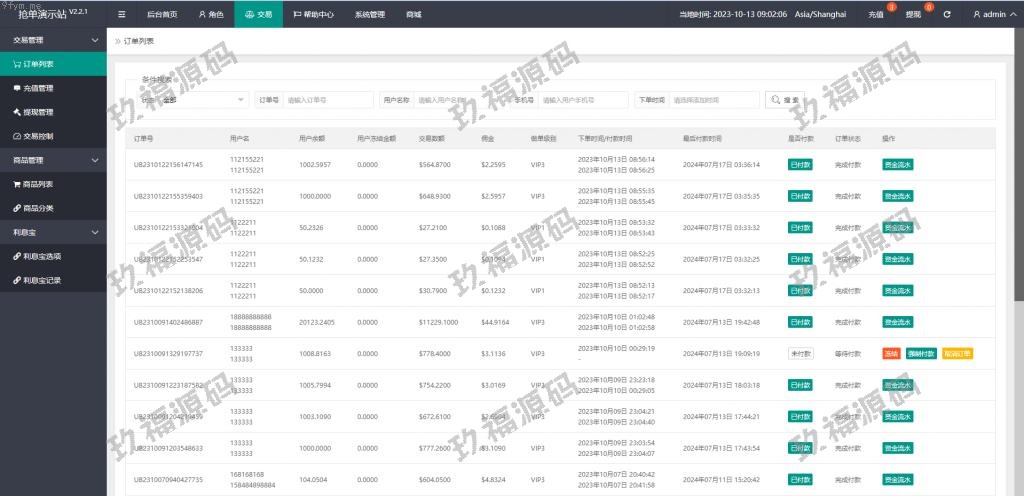Viewport: 1024px width, 496px height.
Task: Go to 充值管理 in the sidebar
Action: [39, 88]
